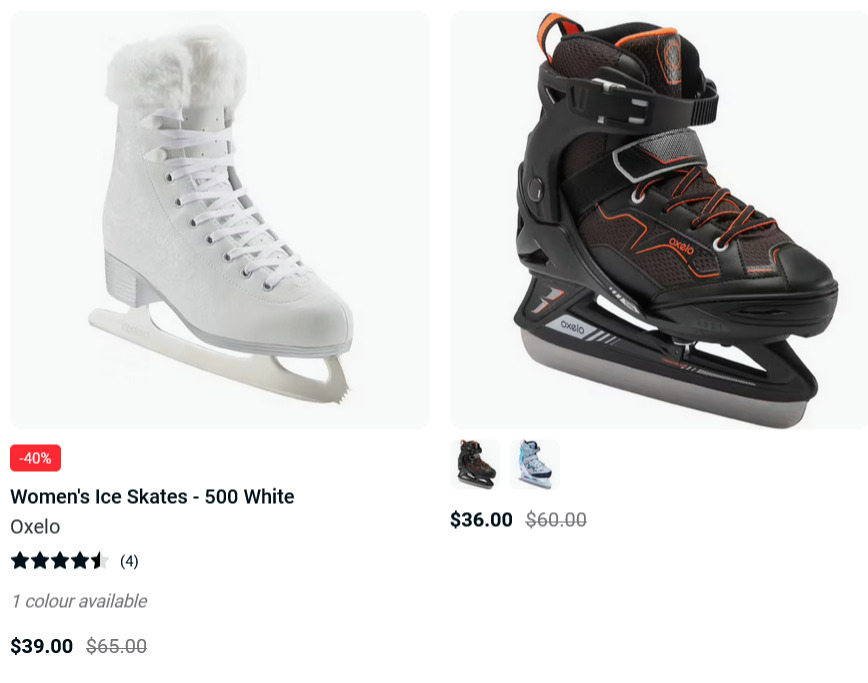Click the red -40% discount badge
This screenshot has height=683, width=868.
pos(35,458)
